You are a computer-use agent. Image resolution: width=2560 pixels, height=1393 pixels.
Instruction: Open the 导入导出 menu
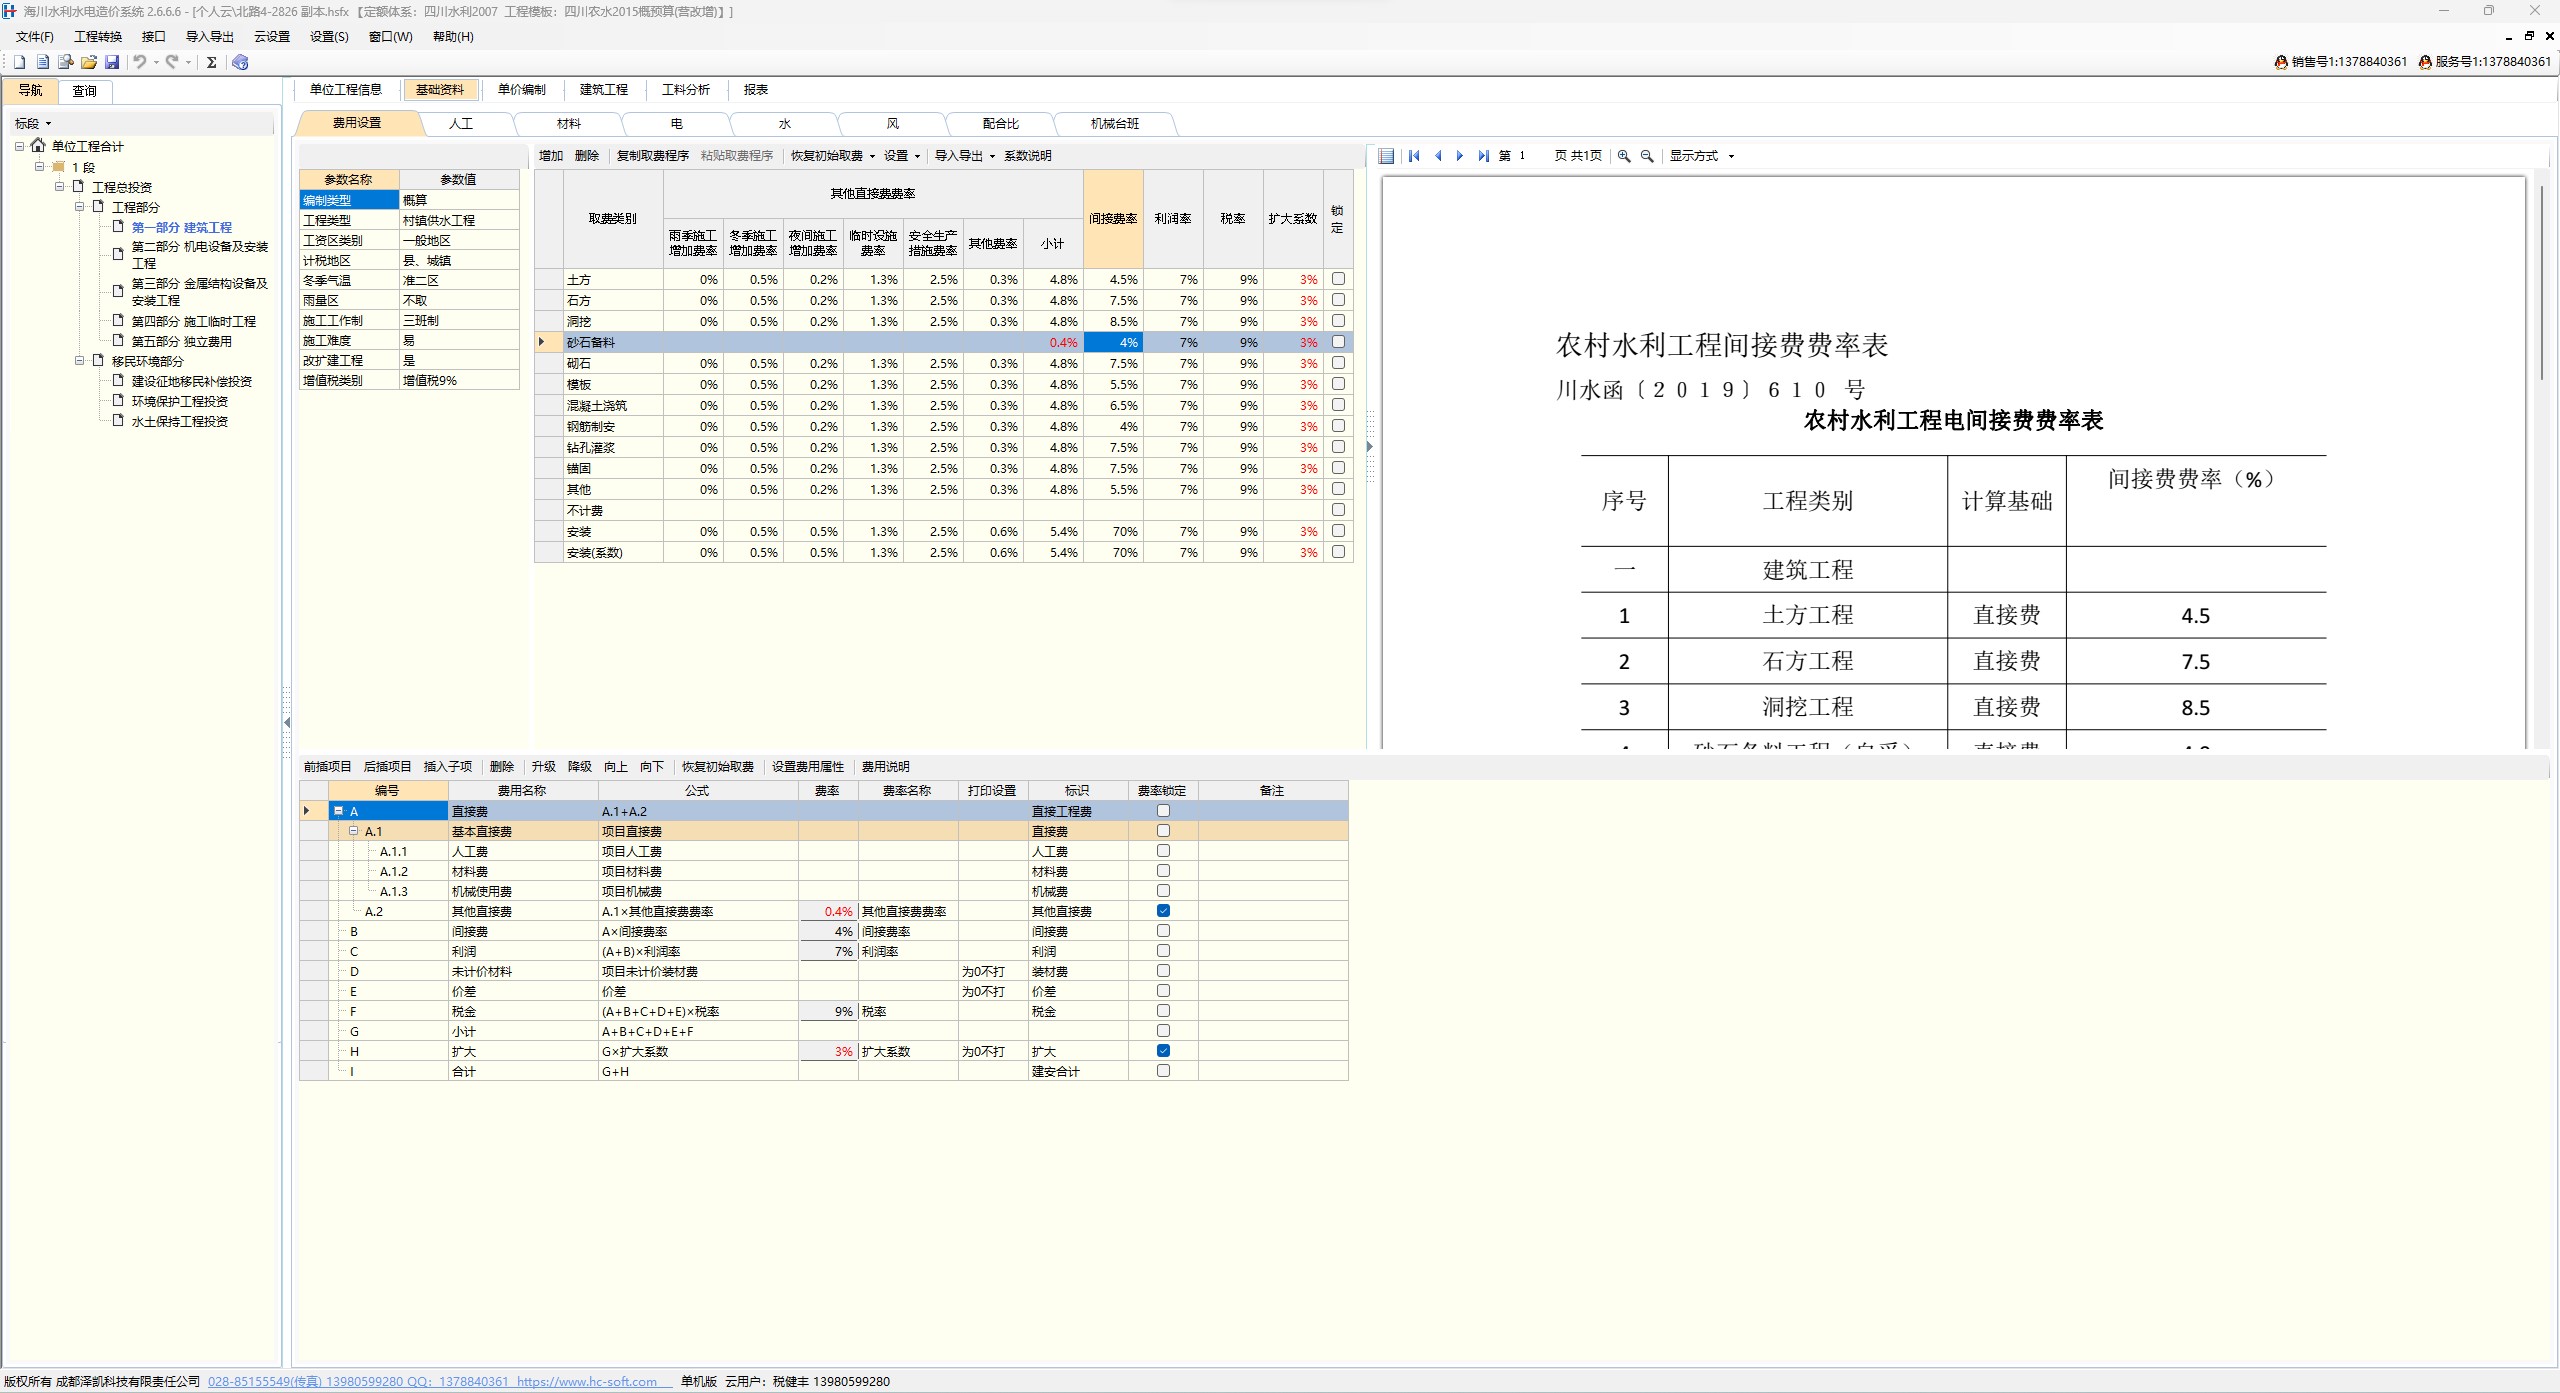coord(209,37)
